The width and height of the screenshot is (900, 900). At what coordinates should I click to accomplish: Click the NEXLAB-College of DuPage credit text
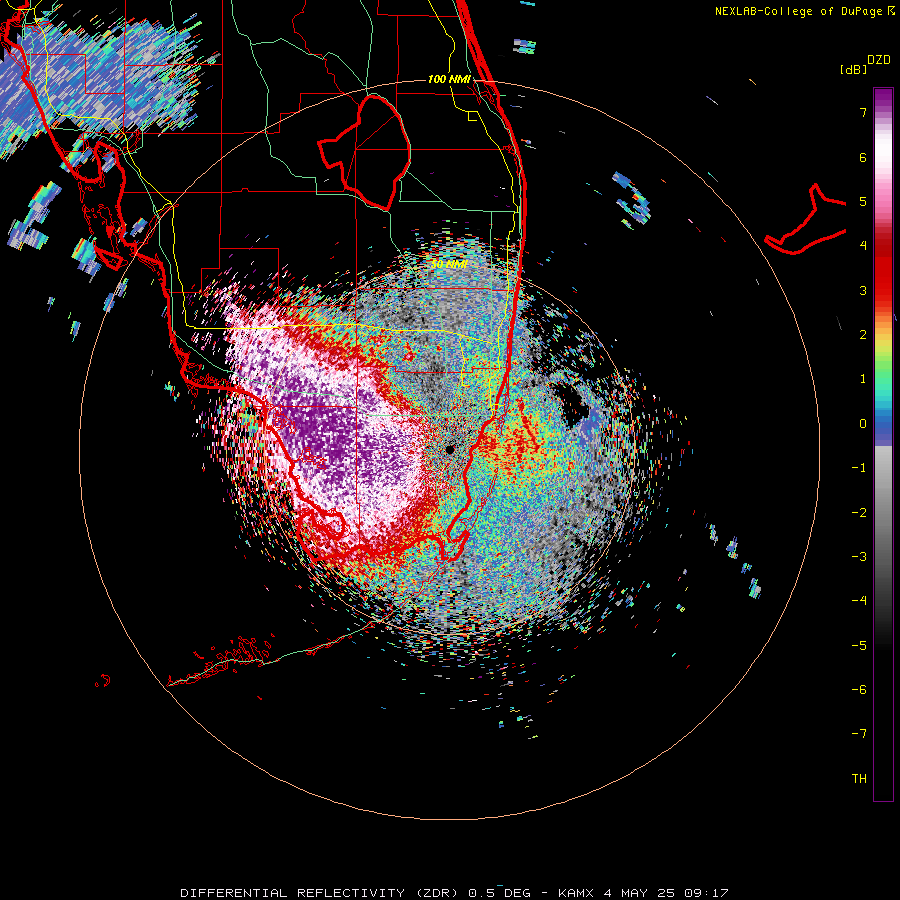pyautogui.click(x=804, y=11)
